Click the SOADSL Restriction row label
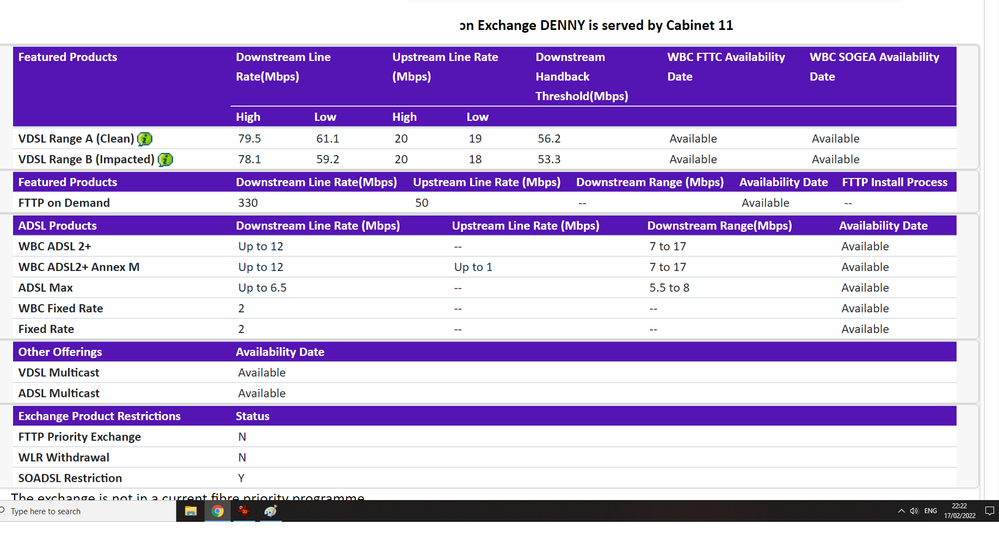The width and height of the screenshot is (999, 542). [70, 478]
